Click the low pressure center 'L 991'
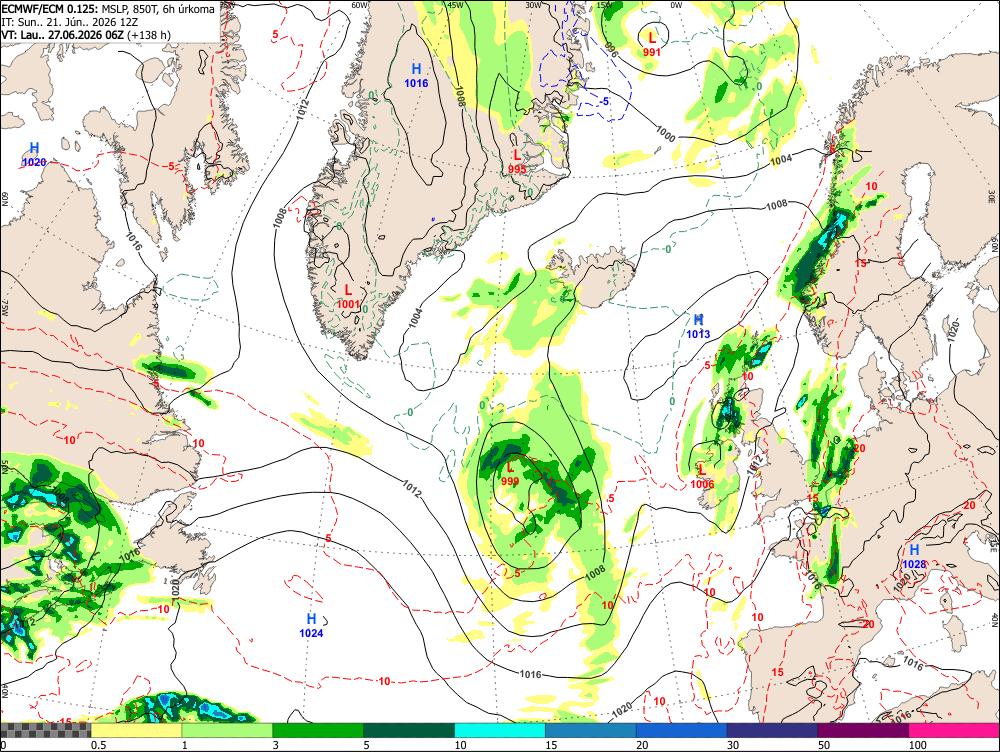1000x752 pixels. click(x=652, y=45)
